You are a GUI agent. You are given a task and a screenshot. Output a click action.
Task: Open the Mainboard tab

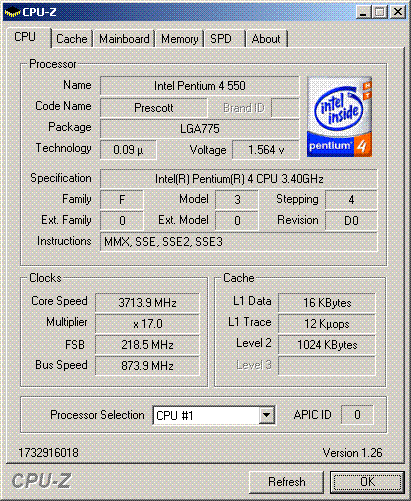124,39
